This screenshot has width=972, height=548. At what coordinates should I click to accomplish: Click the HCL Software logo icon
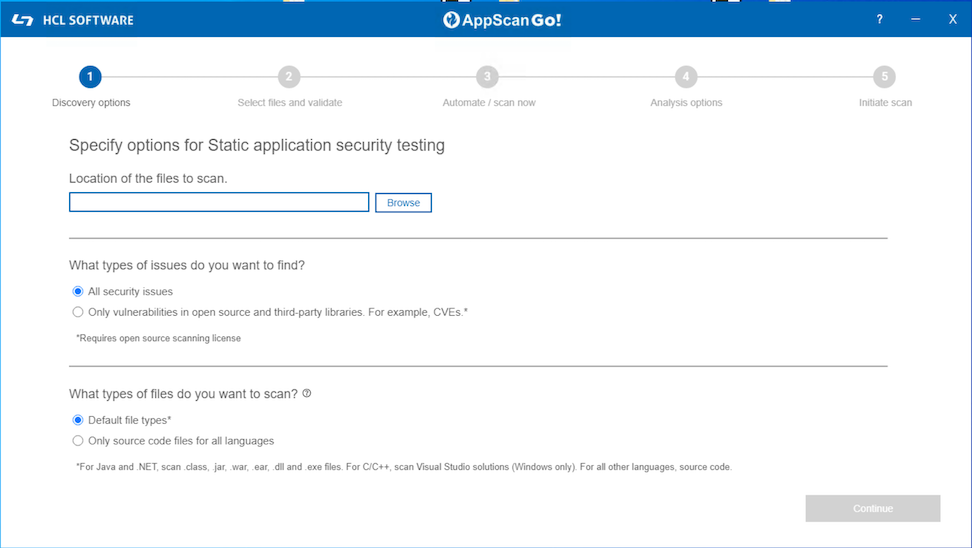click(x=22, y=20)
